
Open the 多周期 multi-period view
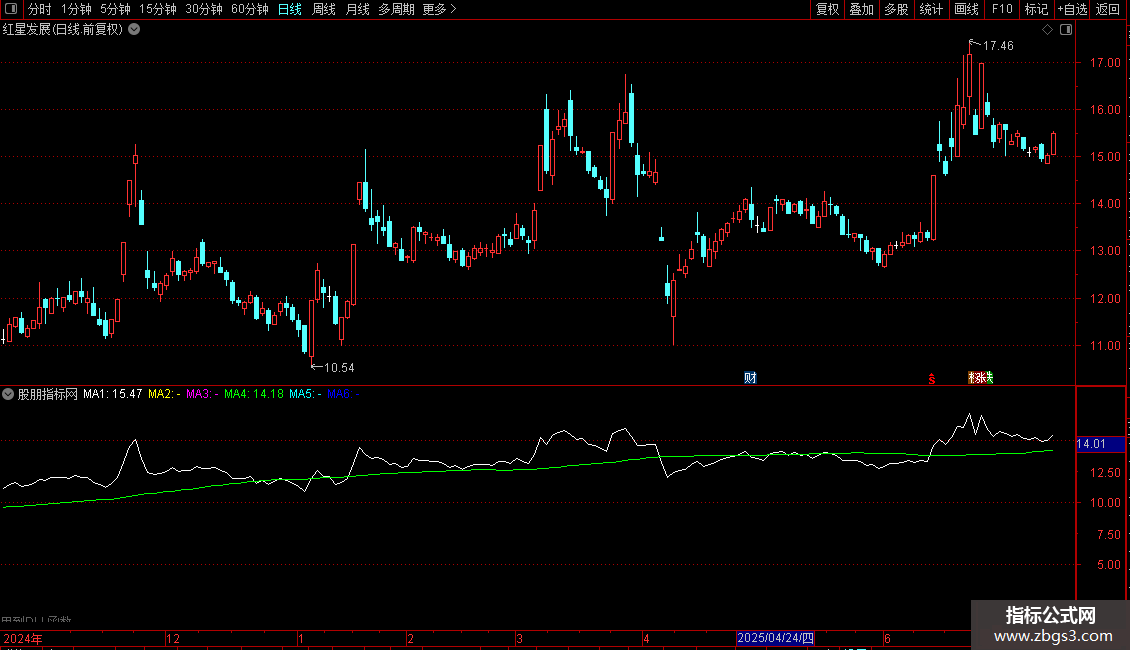396,9
